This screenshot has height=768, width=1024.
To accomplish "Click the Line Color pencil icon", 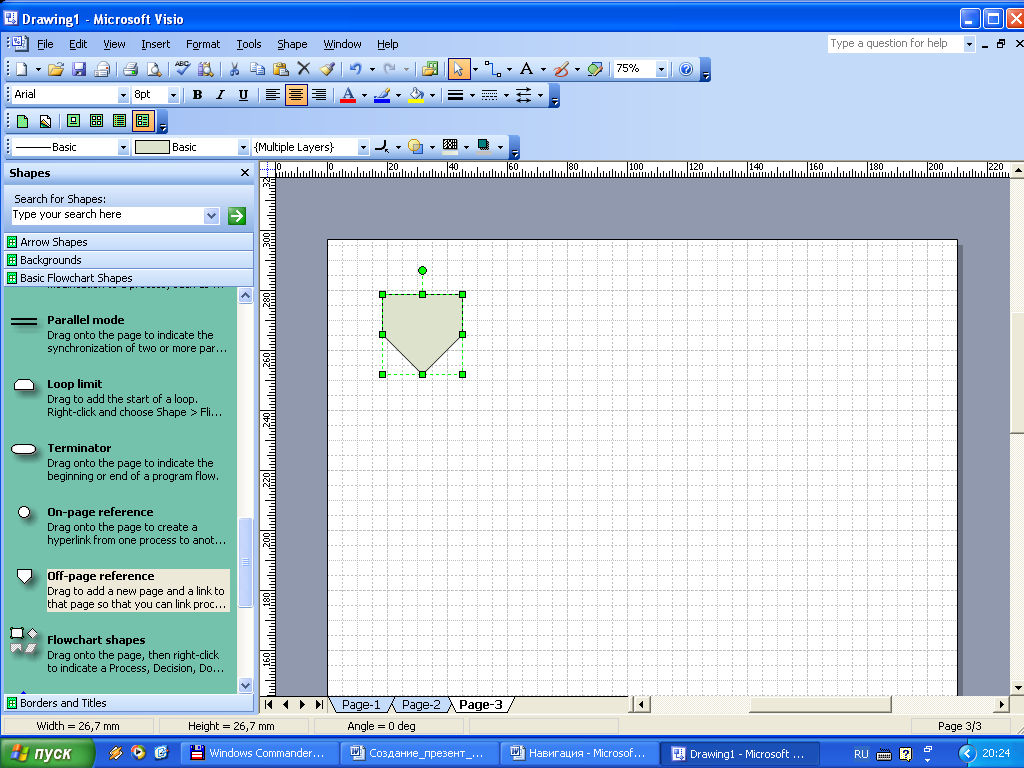I will click(382, 95).
